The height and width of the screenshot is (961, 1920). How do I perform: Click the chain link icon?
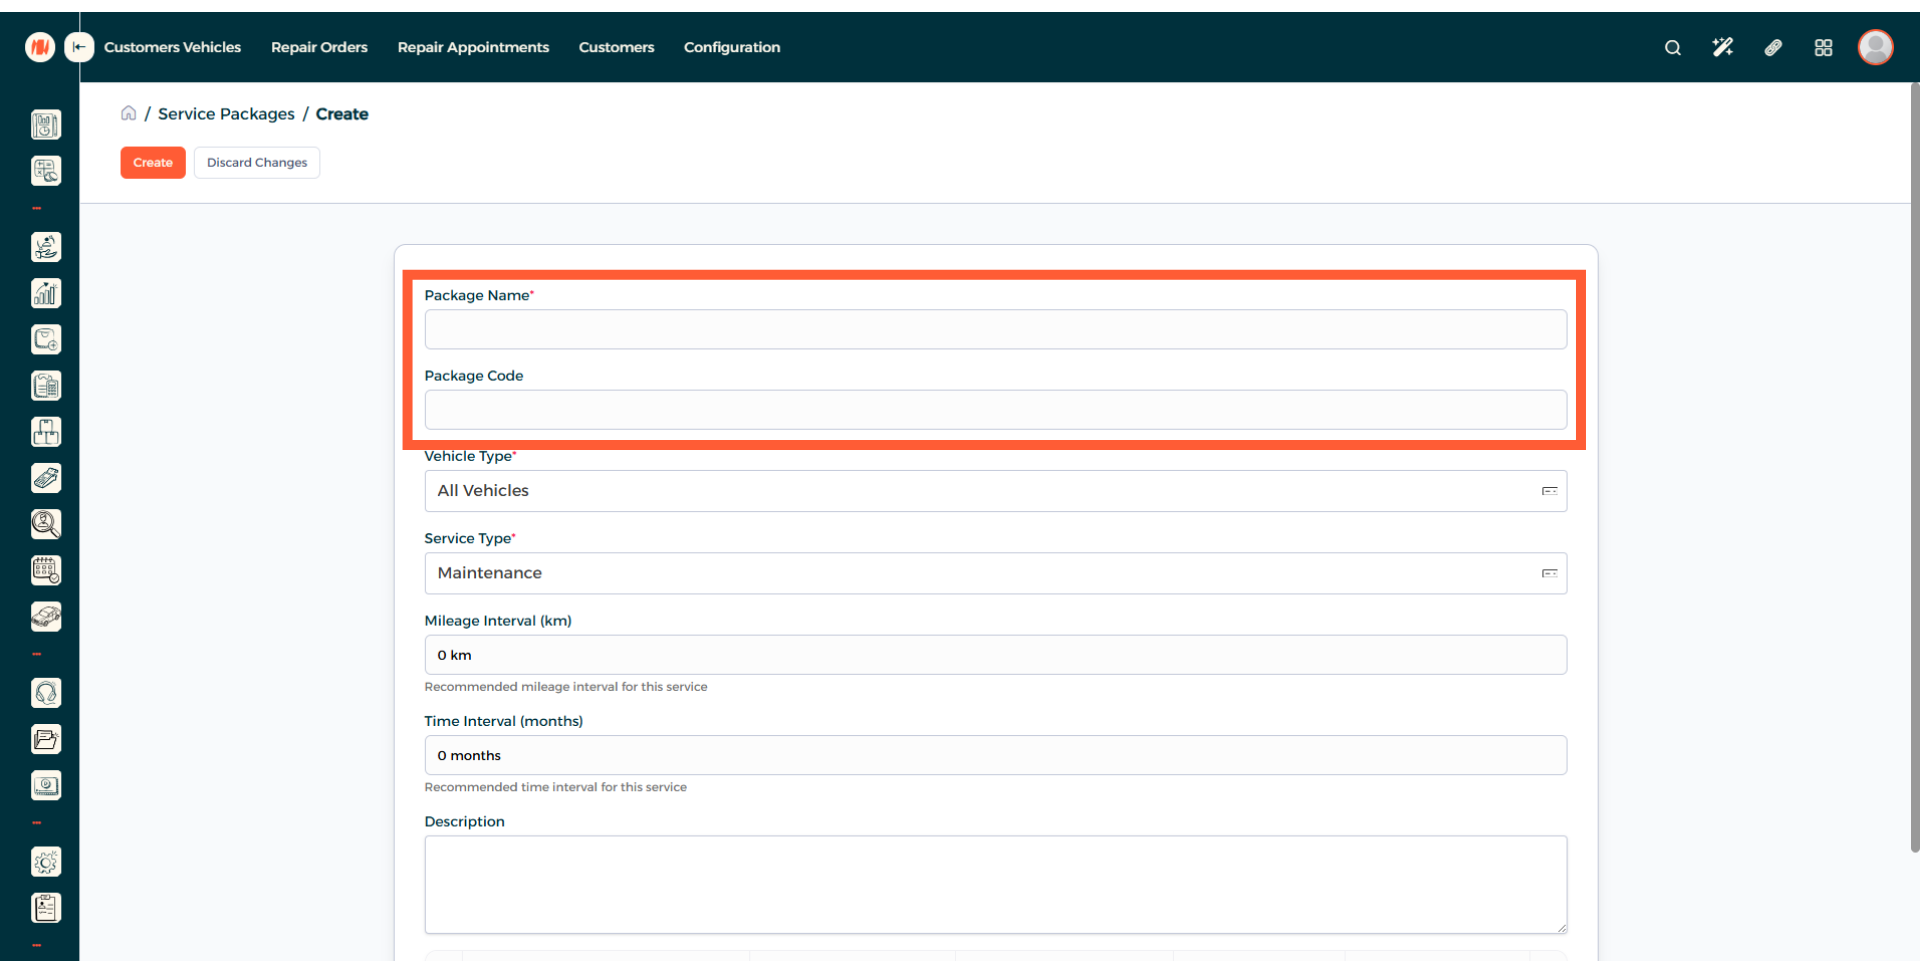[1773, 48]
